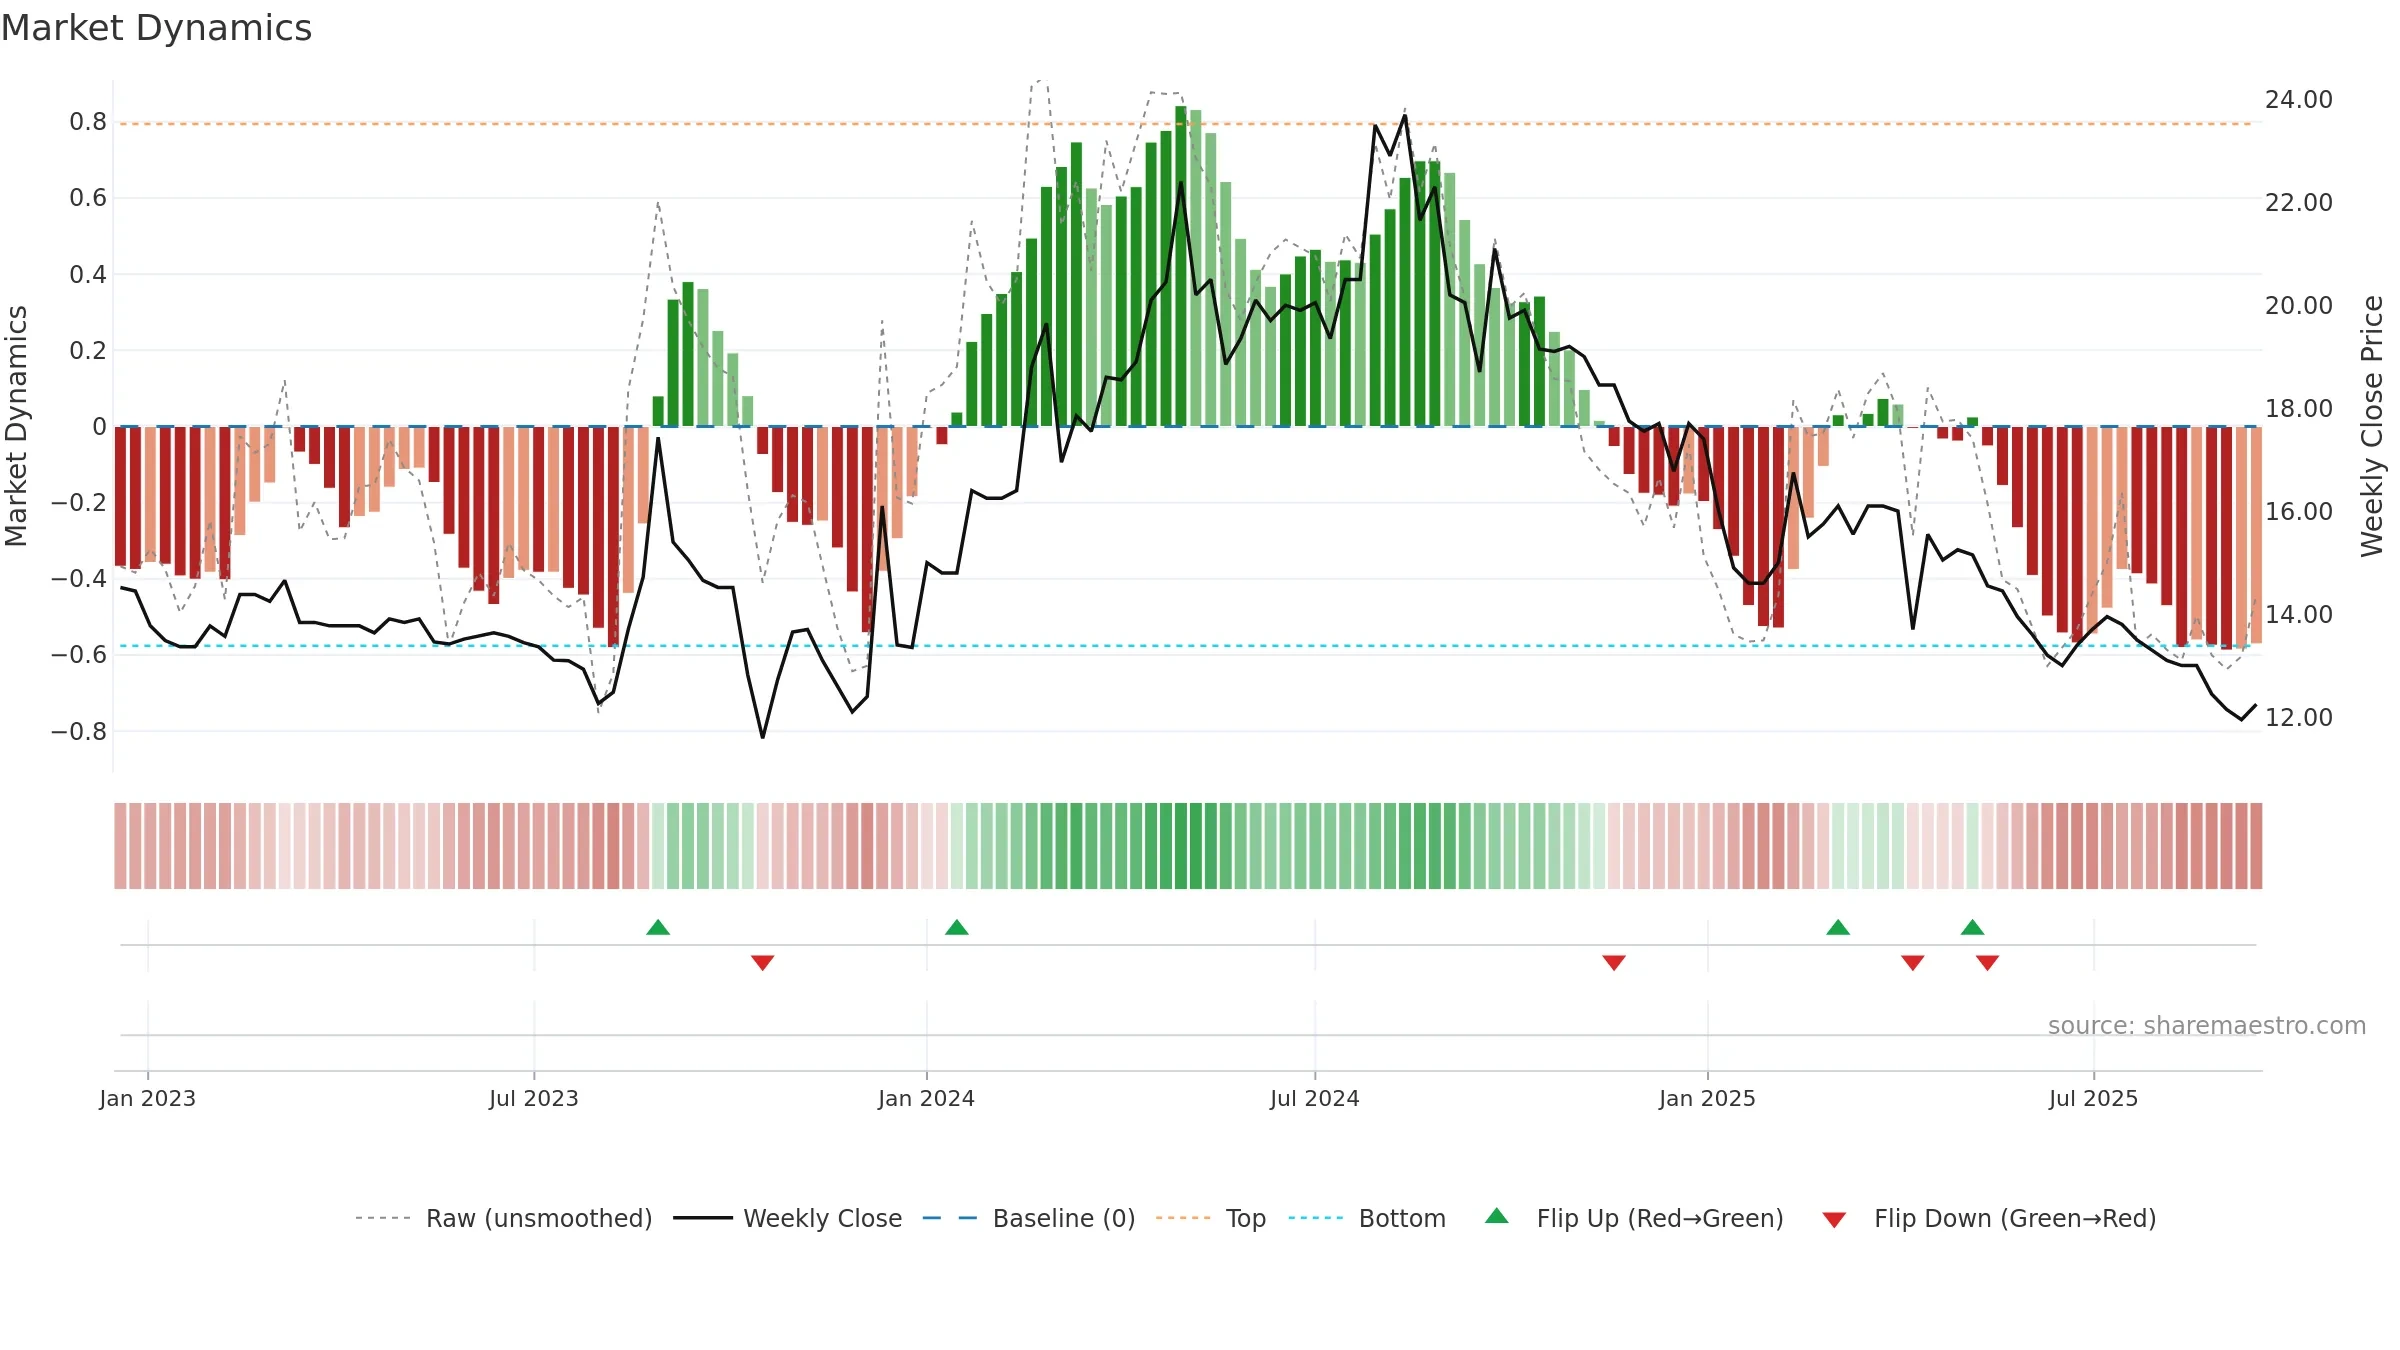This screenshot has width=2400, height=1350.
Task: Select the red flip-down marker near Oct 2023
Action: [x=763, y=962]
